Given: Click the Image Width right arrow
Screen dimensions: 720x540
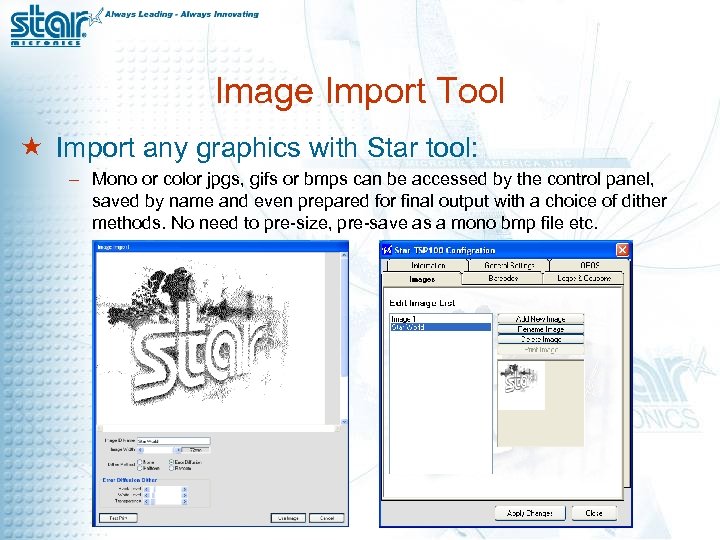Looking at the screenshot, I should point(178,450).
